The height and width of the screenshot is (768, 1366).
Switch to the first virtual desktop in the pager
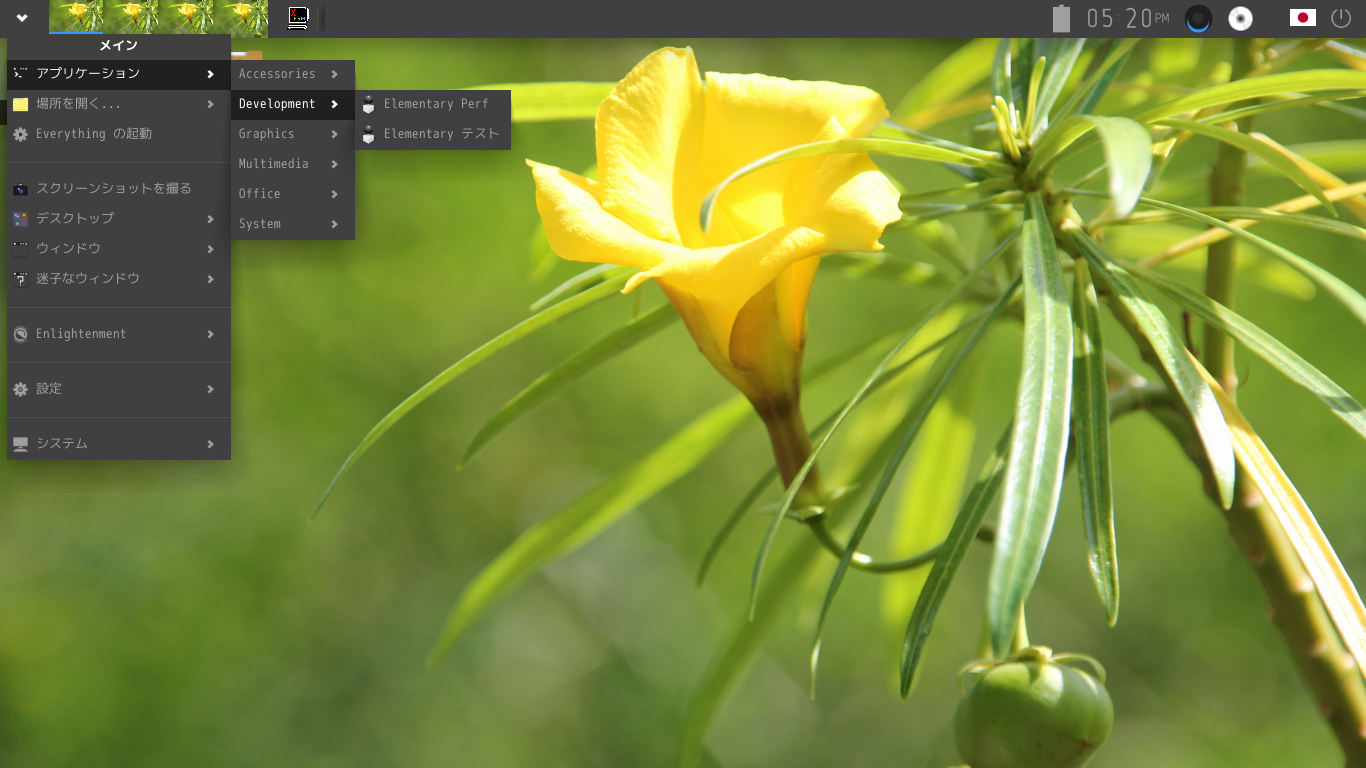[x=76, y=18]
